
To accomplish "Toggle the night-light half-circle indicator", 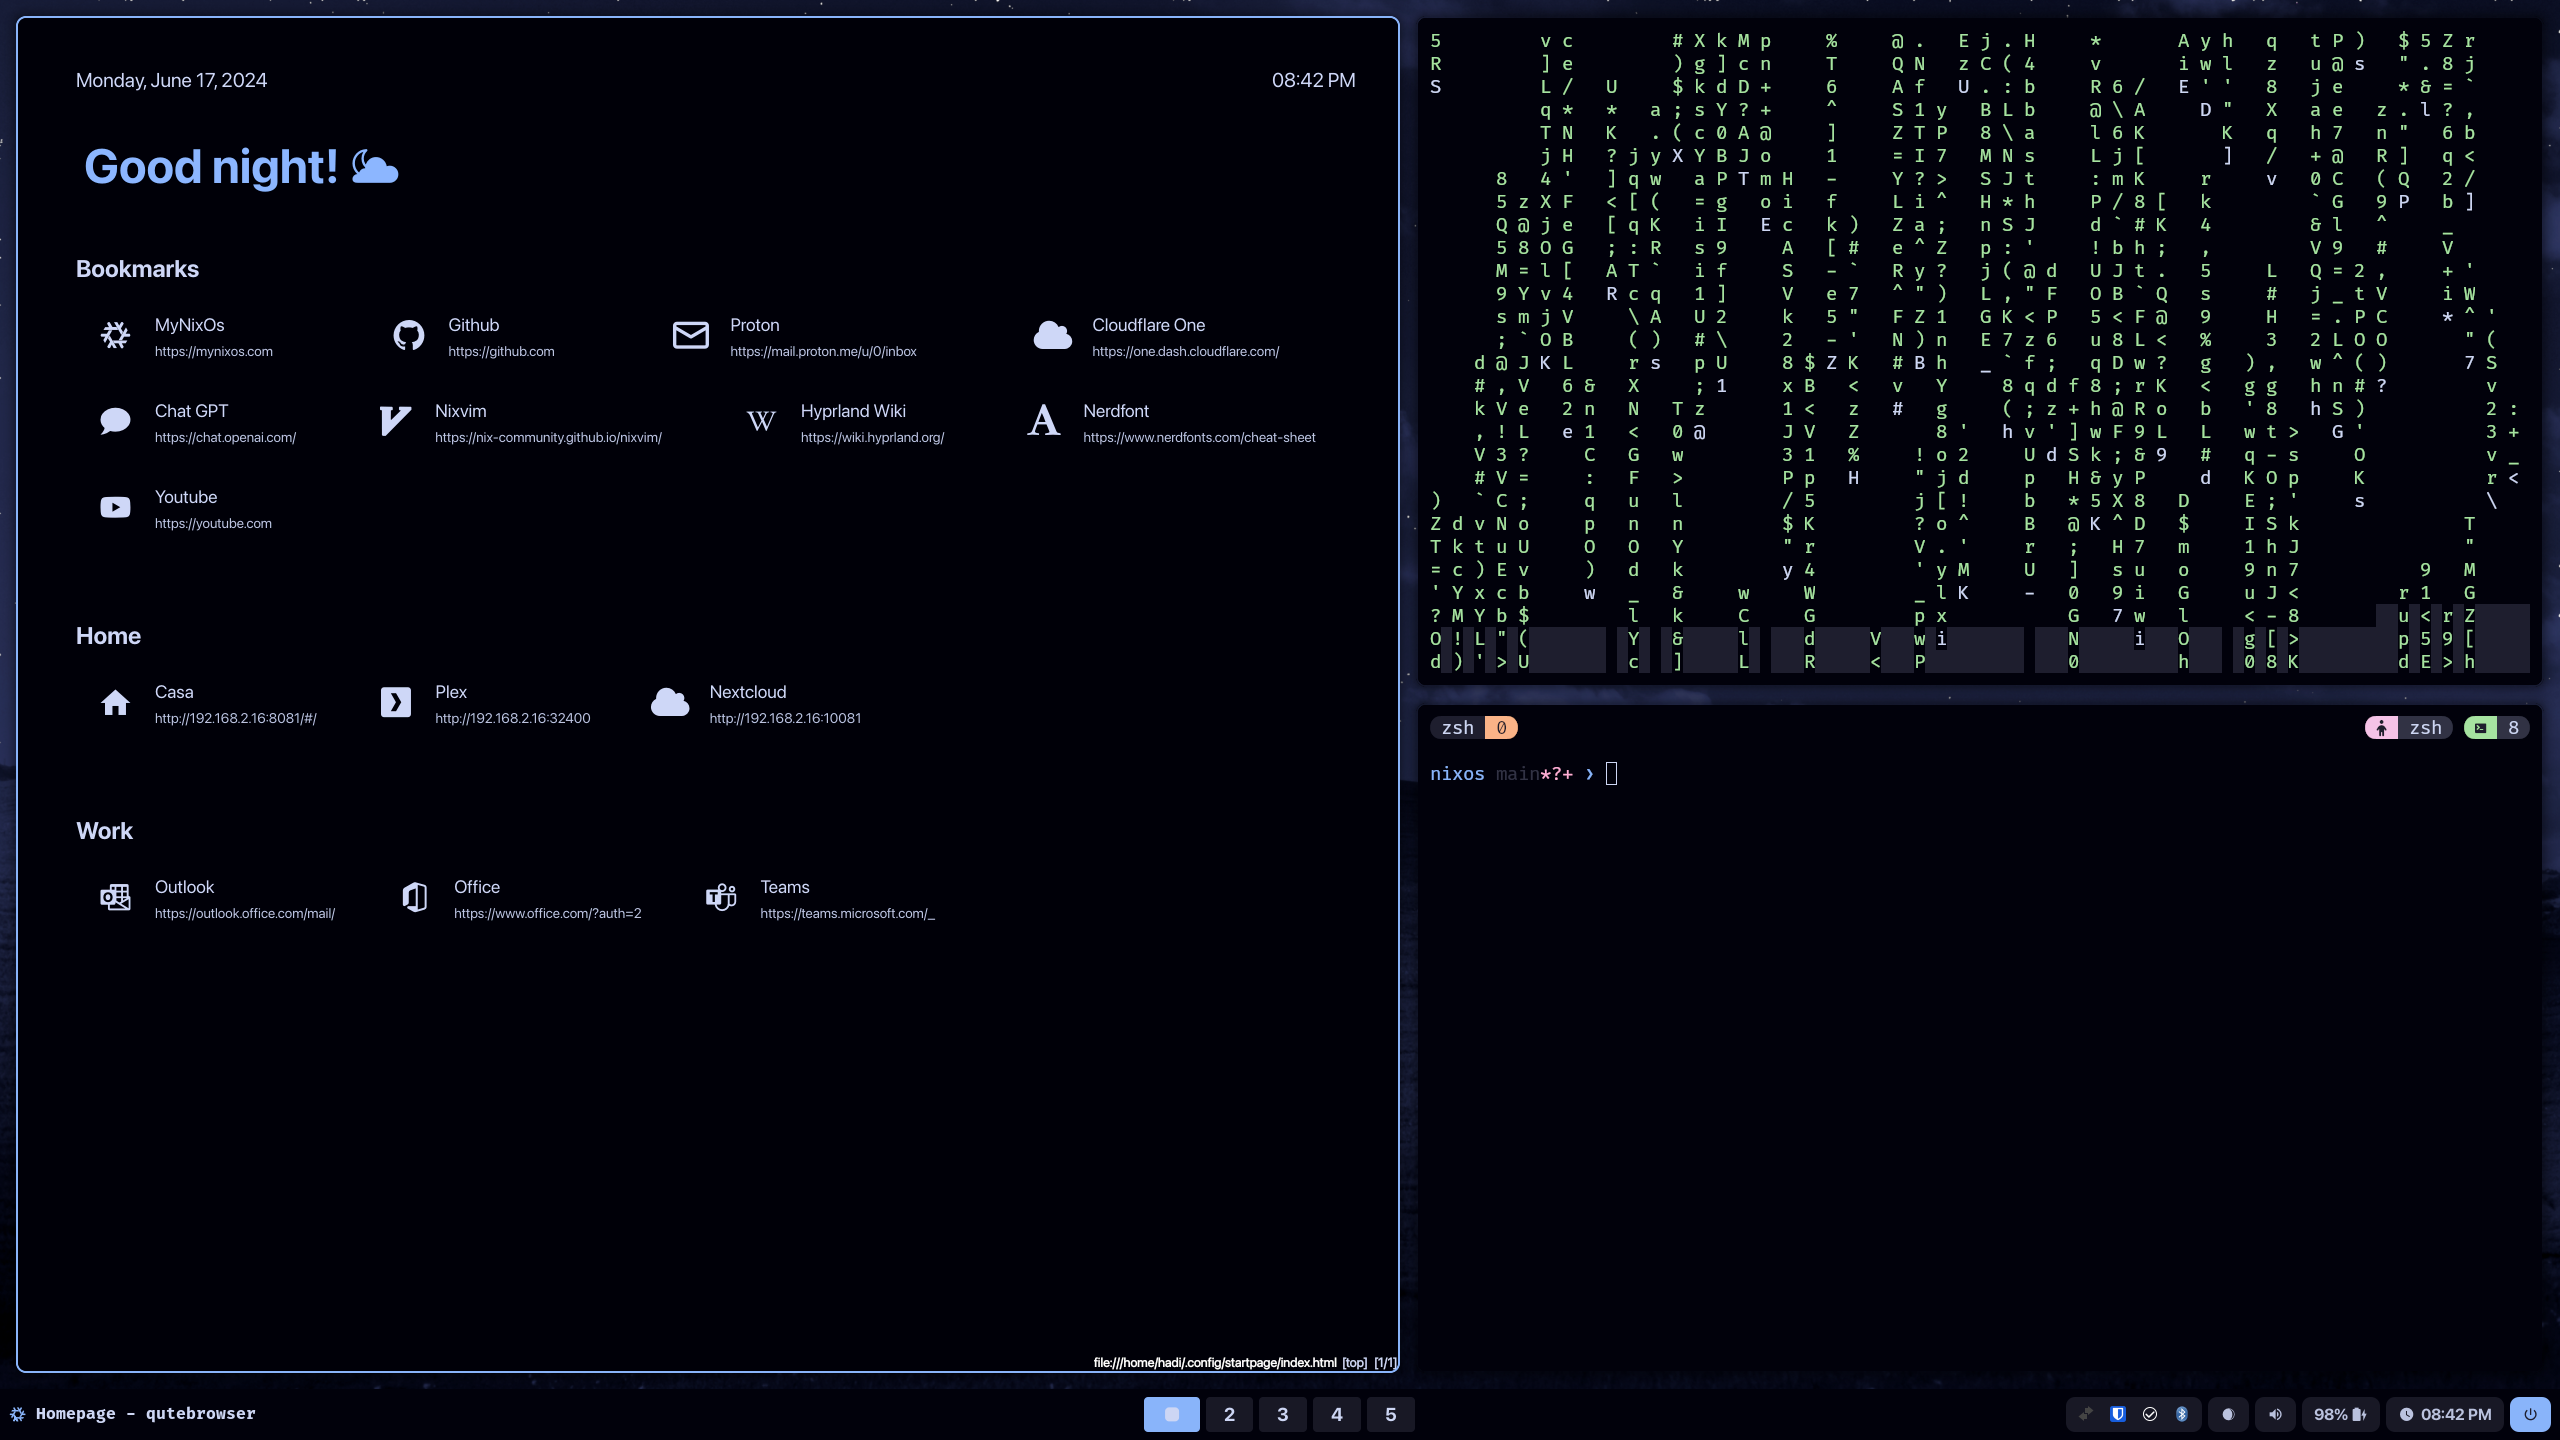I will tap(2228, 1414).
